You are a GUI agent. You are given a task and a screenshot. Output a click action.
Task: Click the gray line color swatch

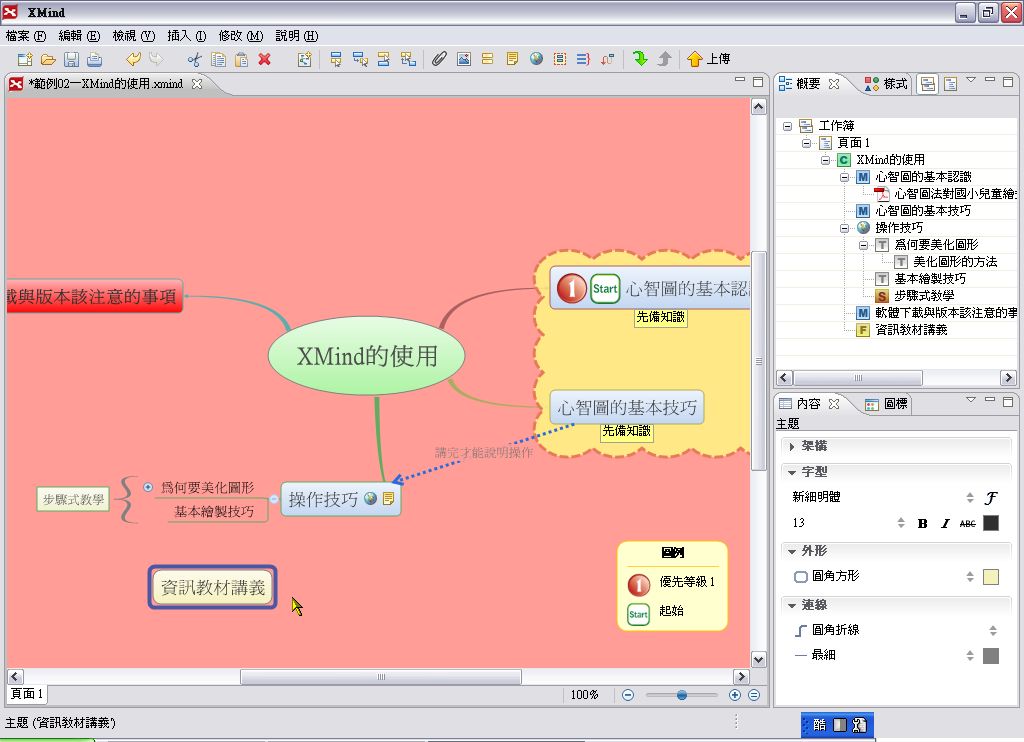pos(991,655)
